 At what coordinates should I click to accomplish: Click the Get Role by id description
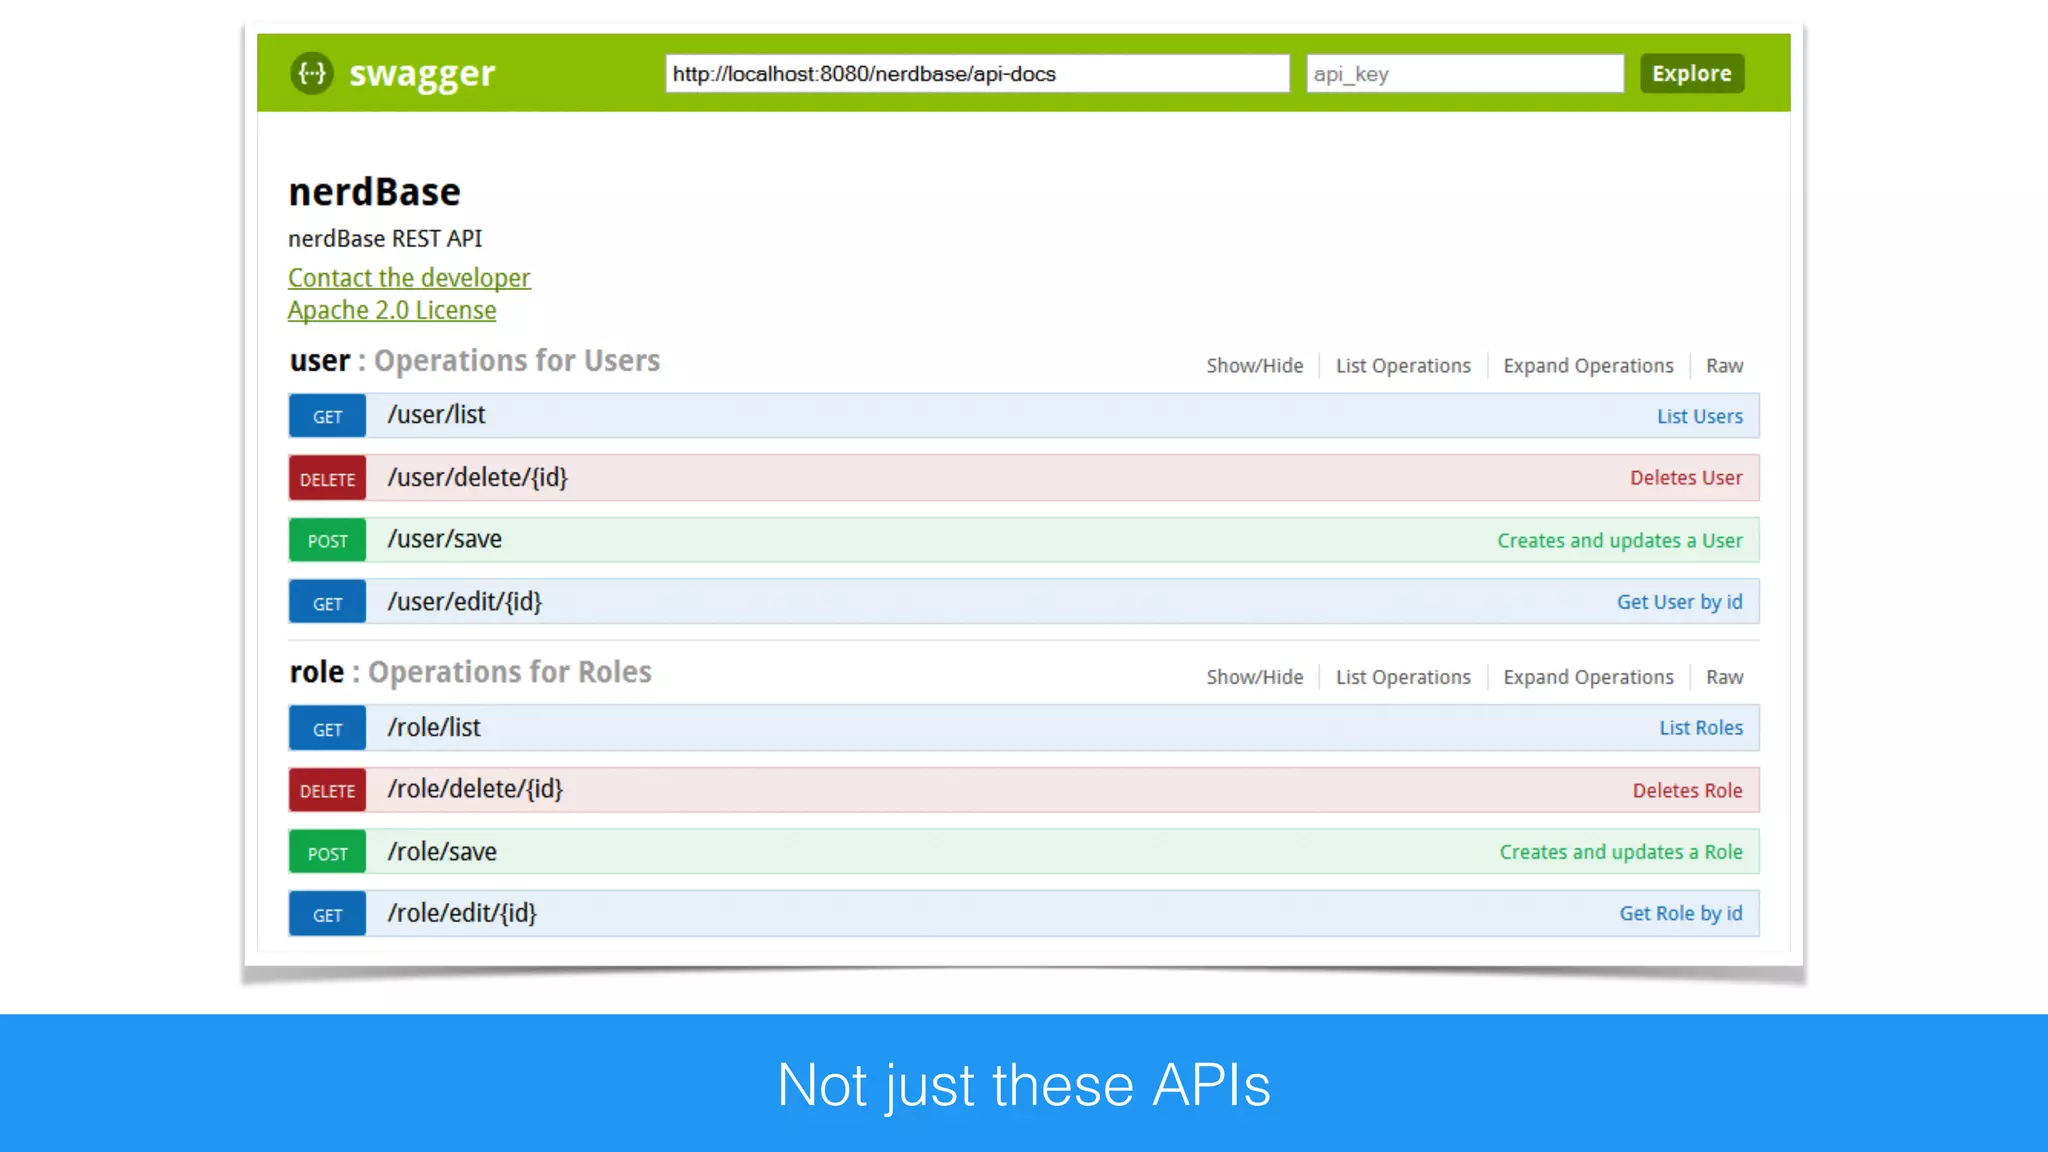(1681, 913)
